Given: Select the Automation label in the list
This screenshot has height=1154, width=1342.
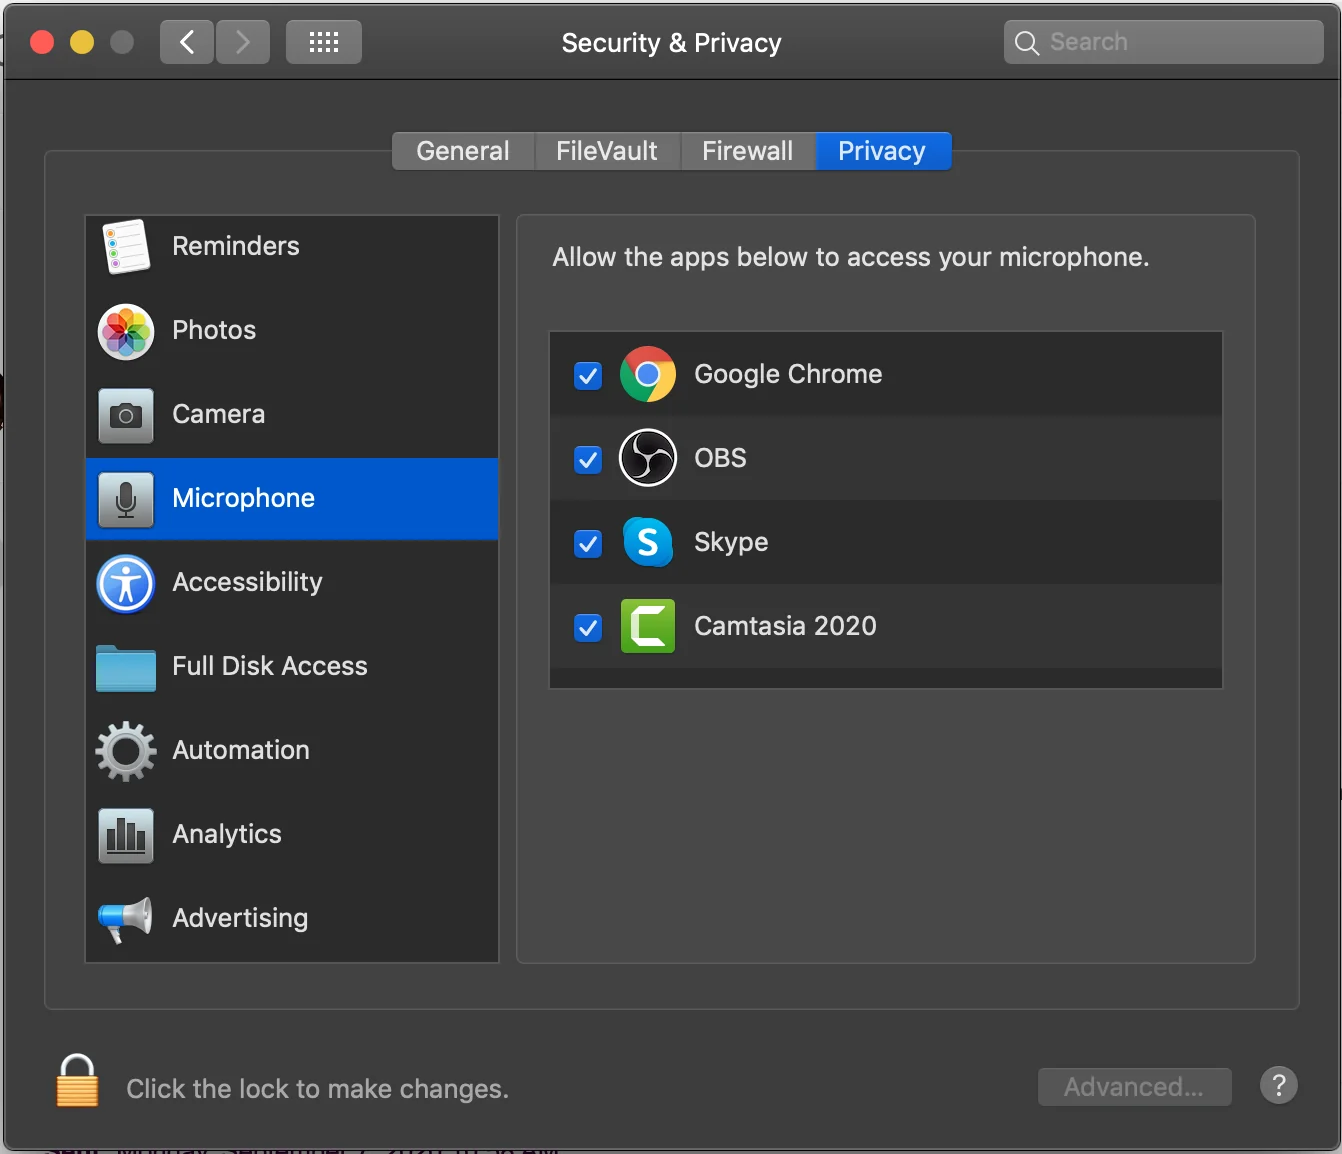Looking at the screenshot, I should coord(241,750).
